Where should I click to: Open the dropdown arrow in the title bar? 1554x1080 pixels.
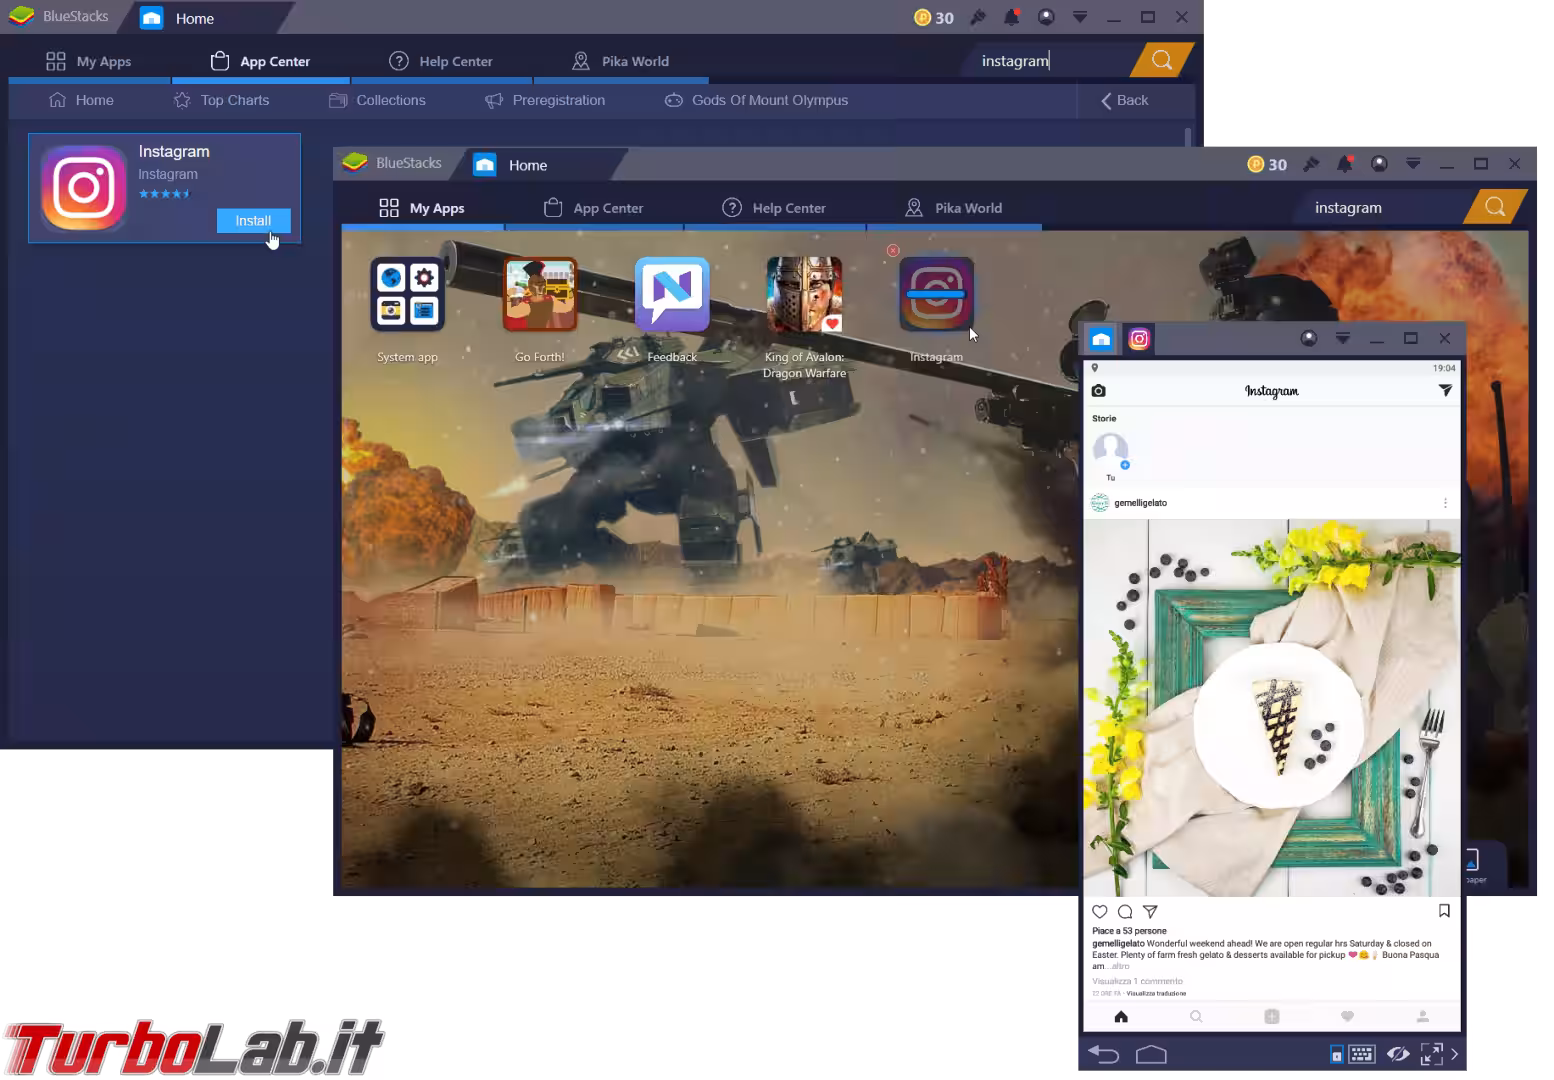coord(1078,17)
